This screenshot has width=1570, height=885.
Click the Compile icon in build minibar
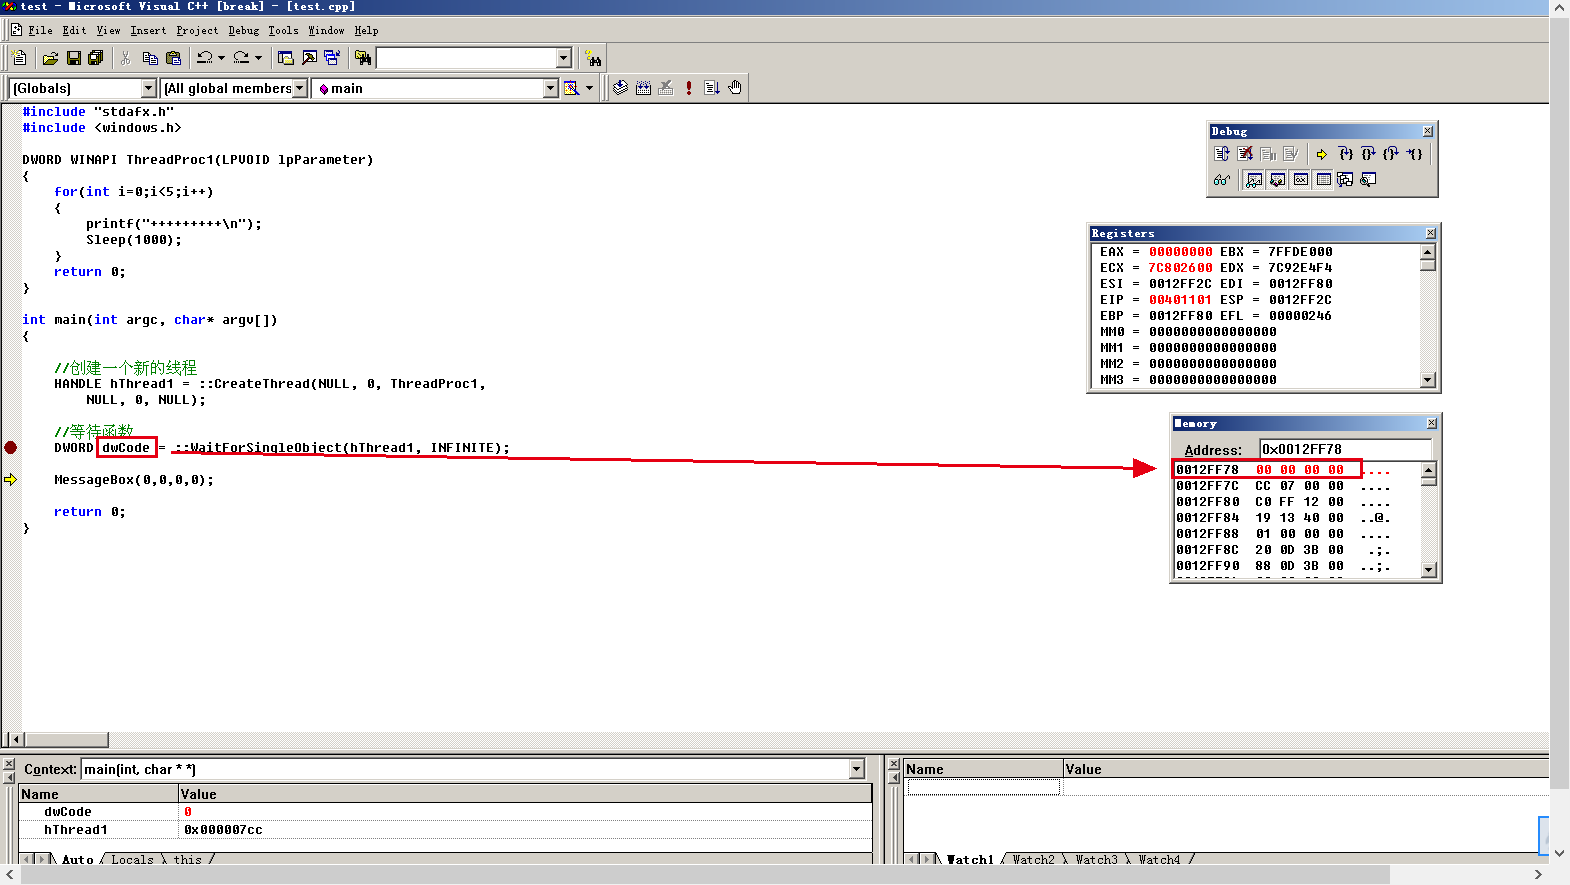(x=620, y=88)
